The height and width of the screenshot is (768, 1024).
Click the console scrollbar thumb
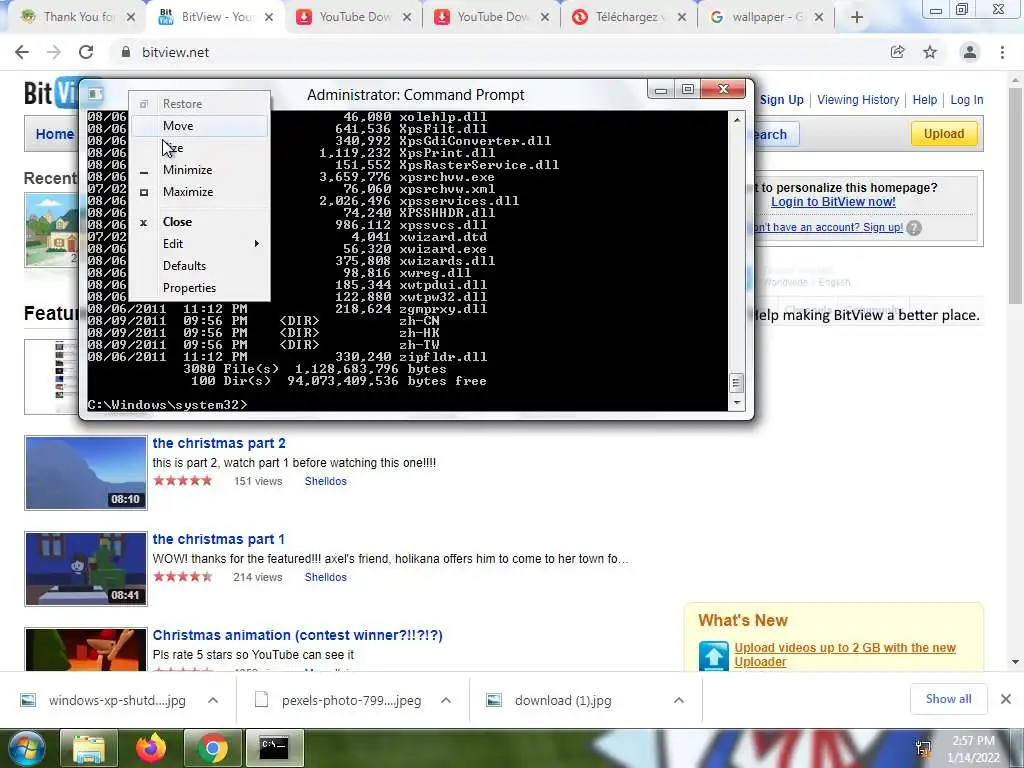point(737,383)
